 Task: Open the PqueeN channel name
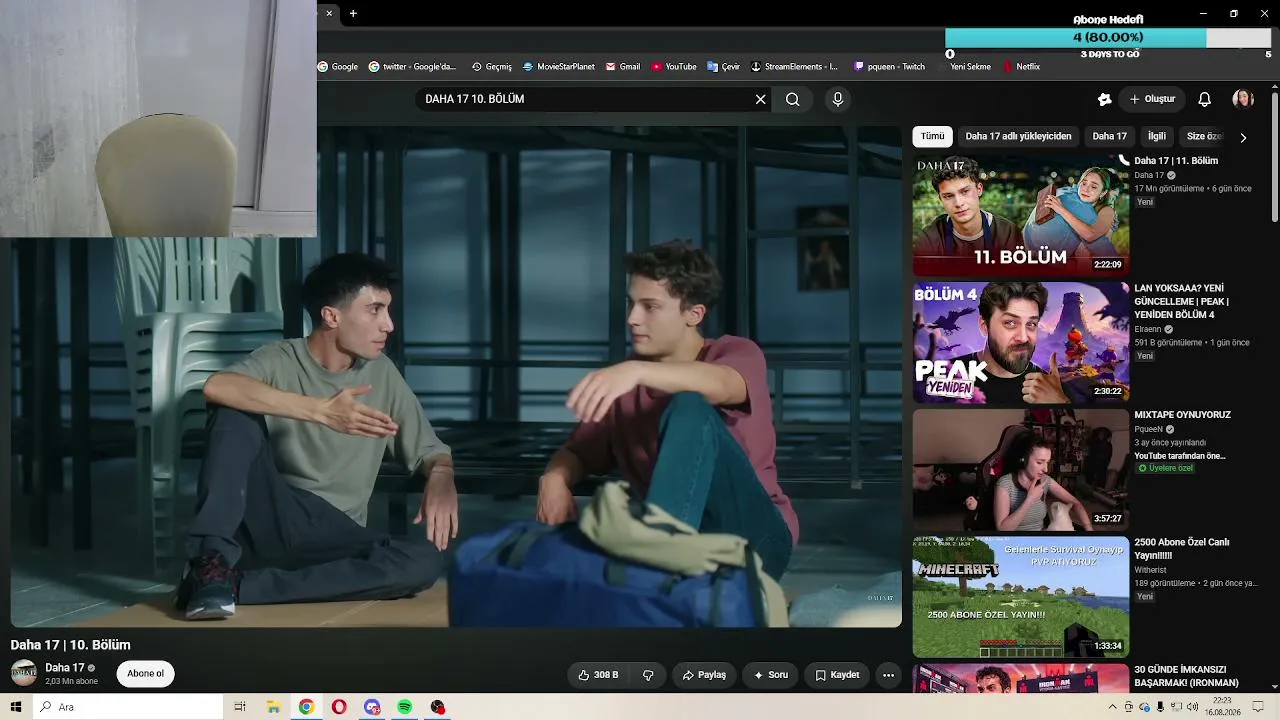[1149, 429]
